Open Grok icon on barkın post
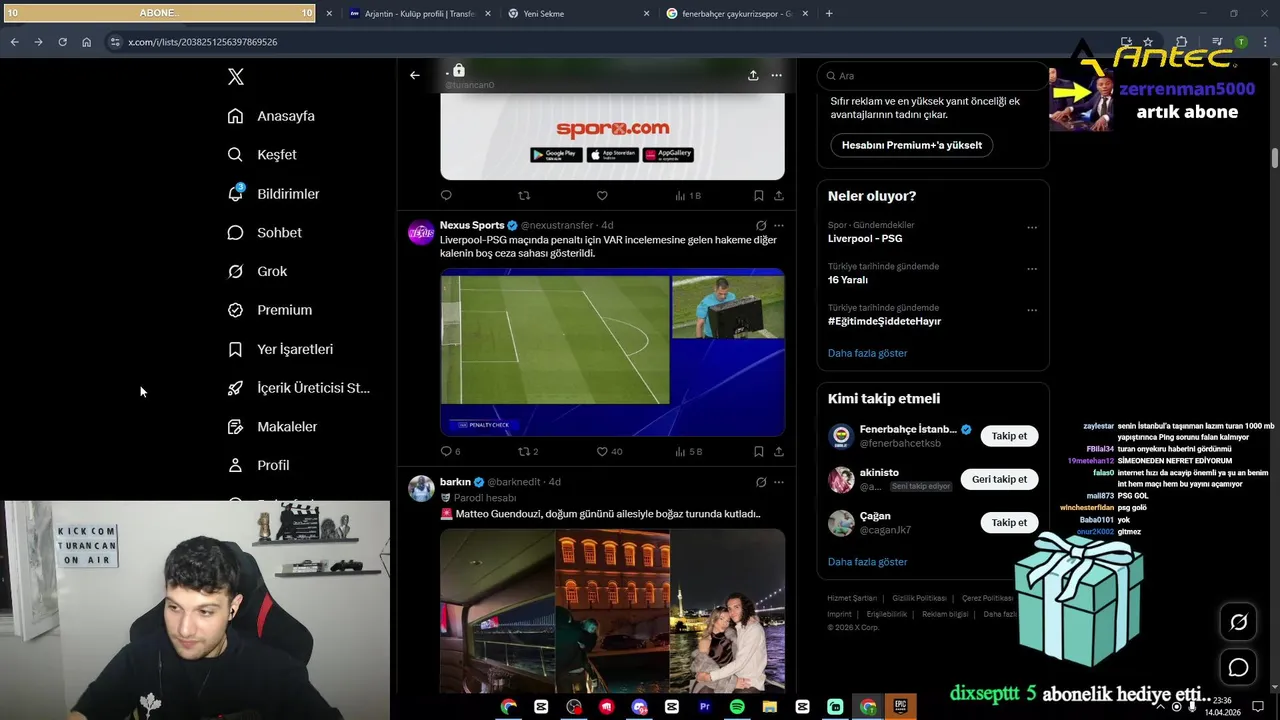This screenshot has width=1280, height=720. [x=761, y=482]
